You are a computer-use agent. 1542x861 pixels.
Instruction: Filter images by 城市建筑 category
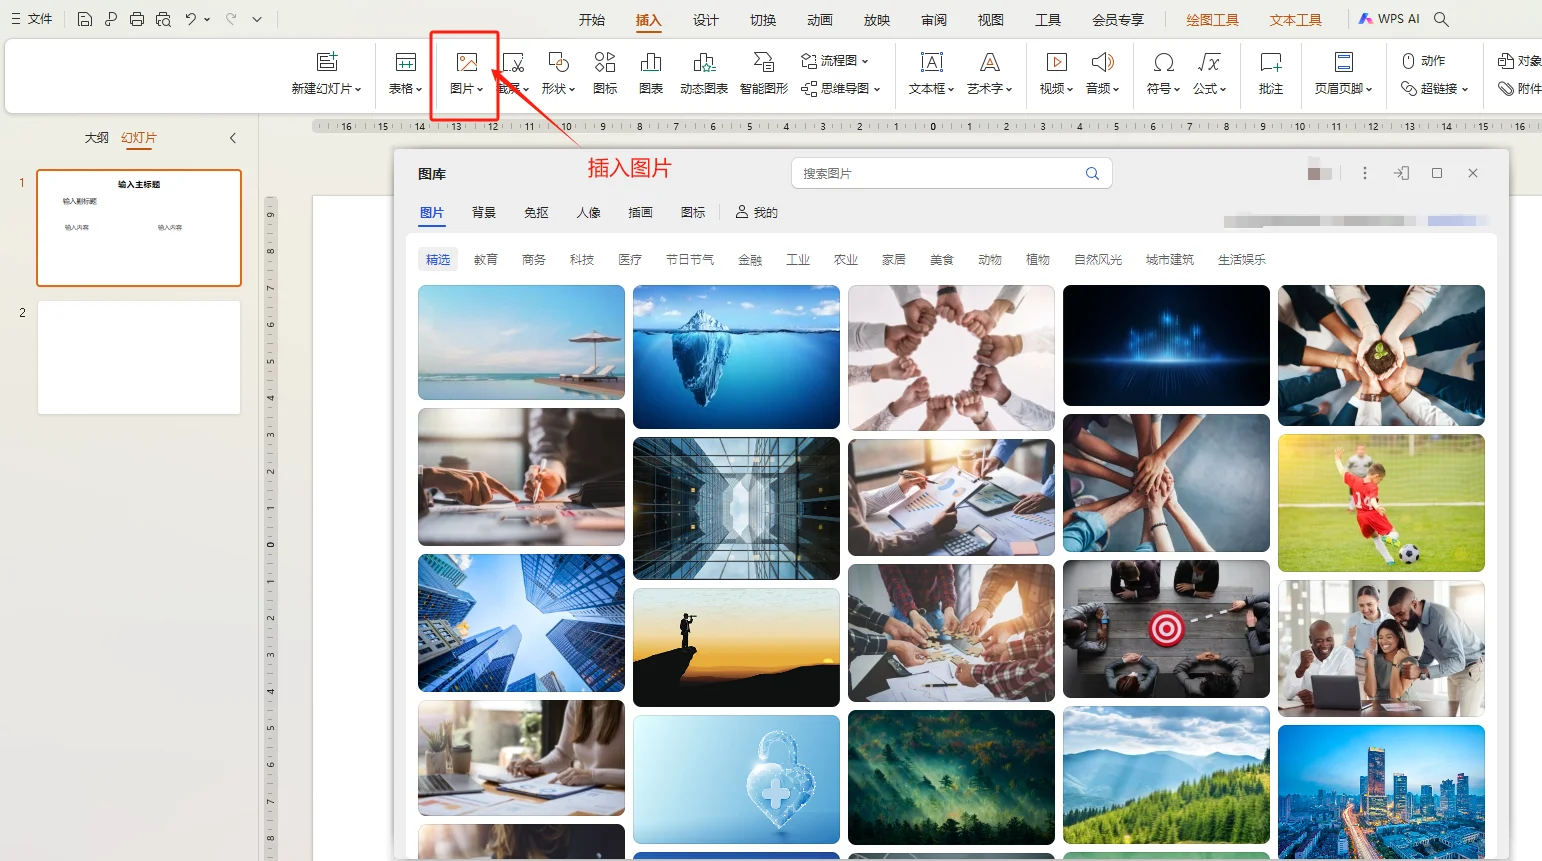[1170, 260]
